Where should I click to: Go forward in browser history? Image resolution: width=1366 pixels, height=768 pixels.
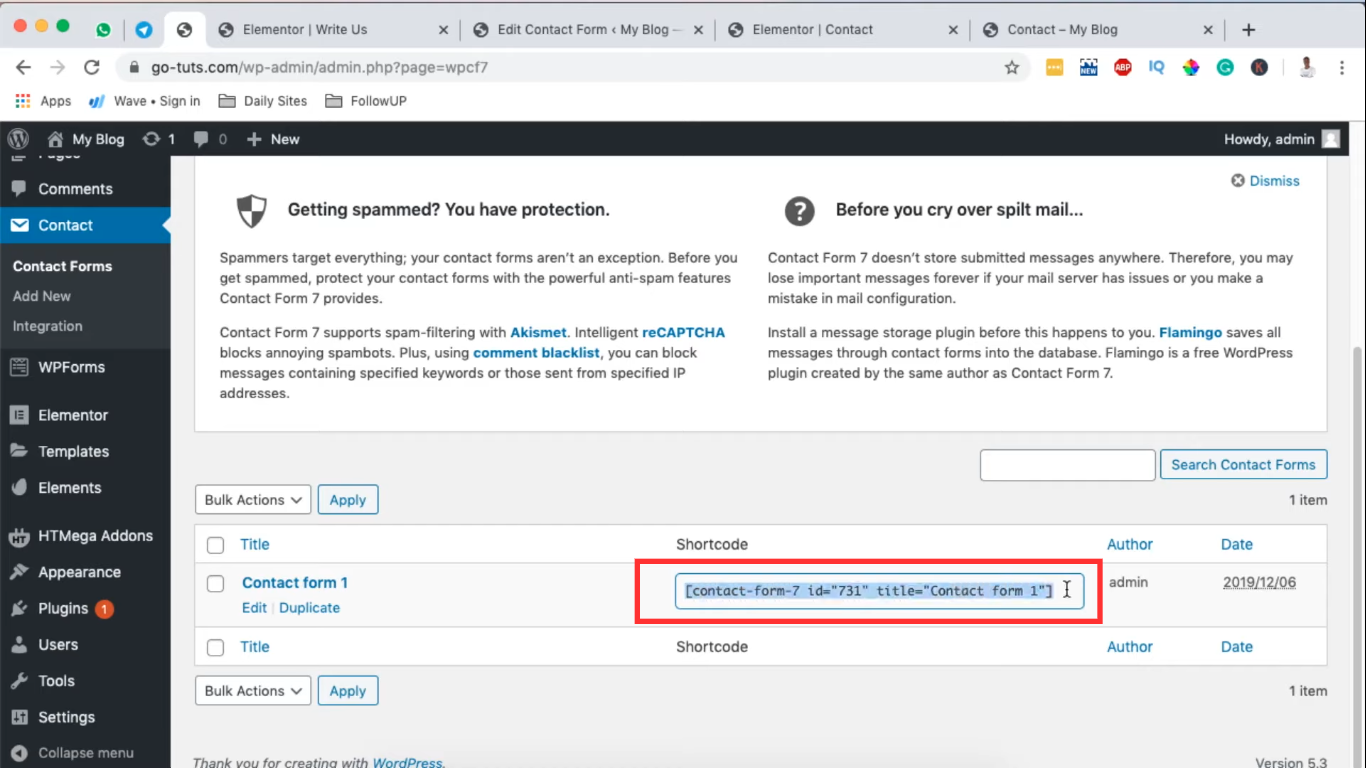pyautogui.click(x=58, y=67)
